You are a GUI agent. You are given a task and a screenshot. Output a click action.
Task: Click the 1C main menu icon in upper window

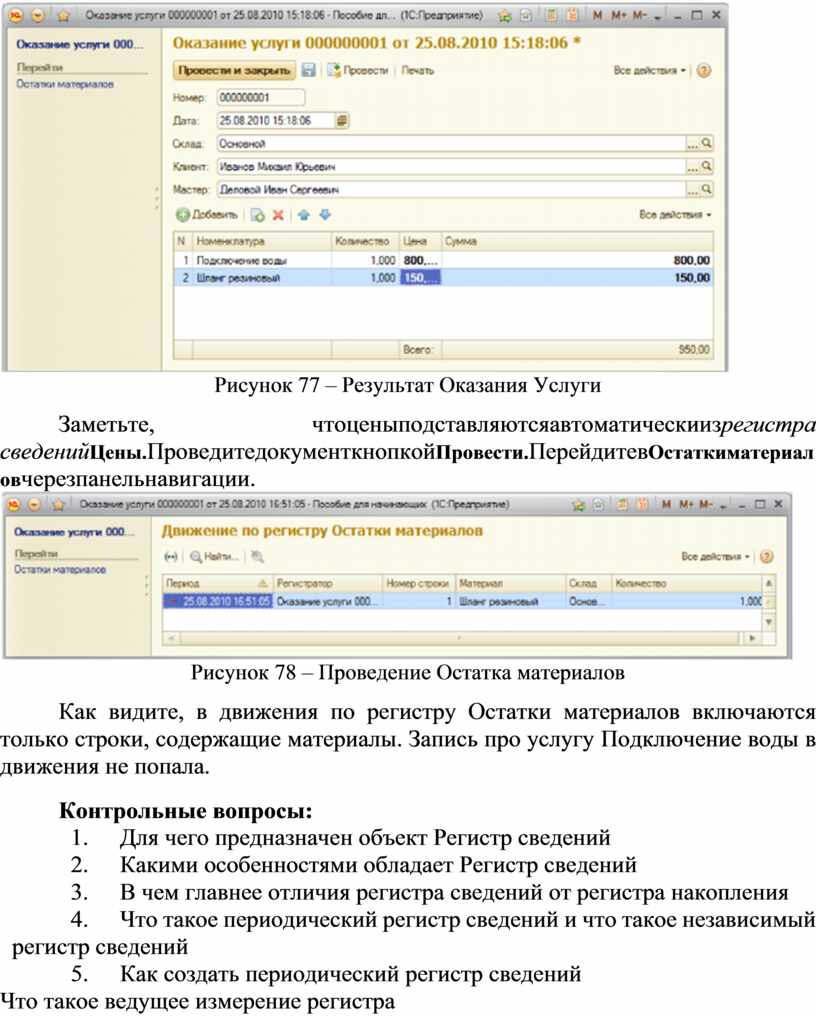pyautogui.click(x=16, y=15)
